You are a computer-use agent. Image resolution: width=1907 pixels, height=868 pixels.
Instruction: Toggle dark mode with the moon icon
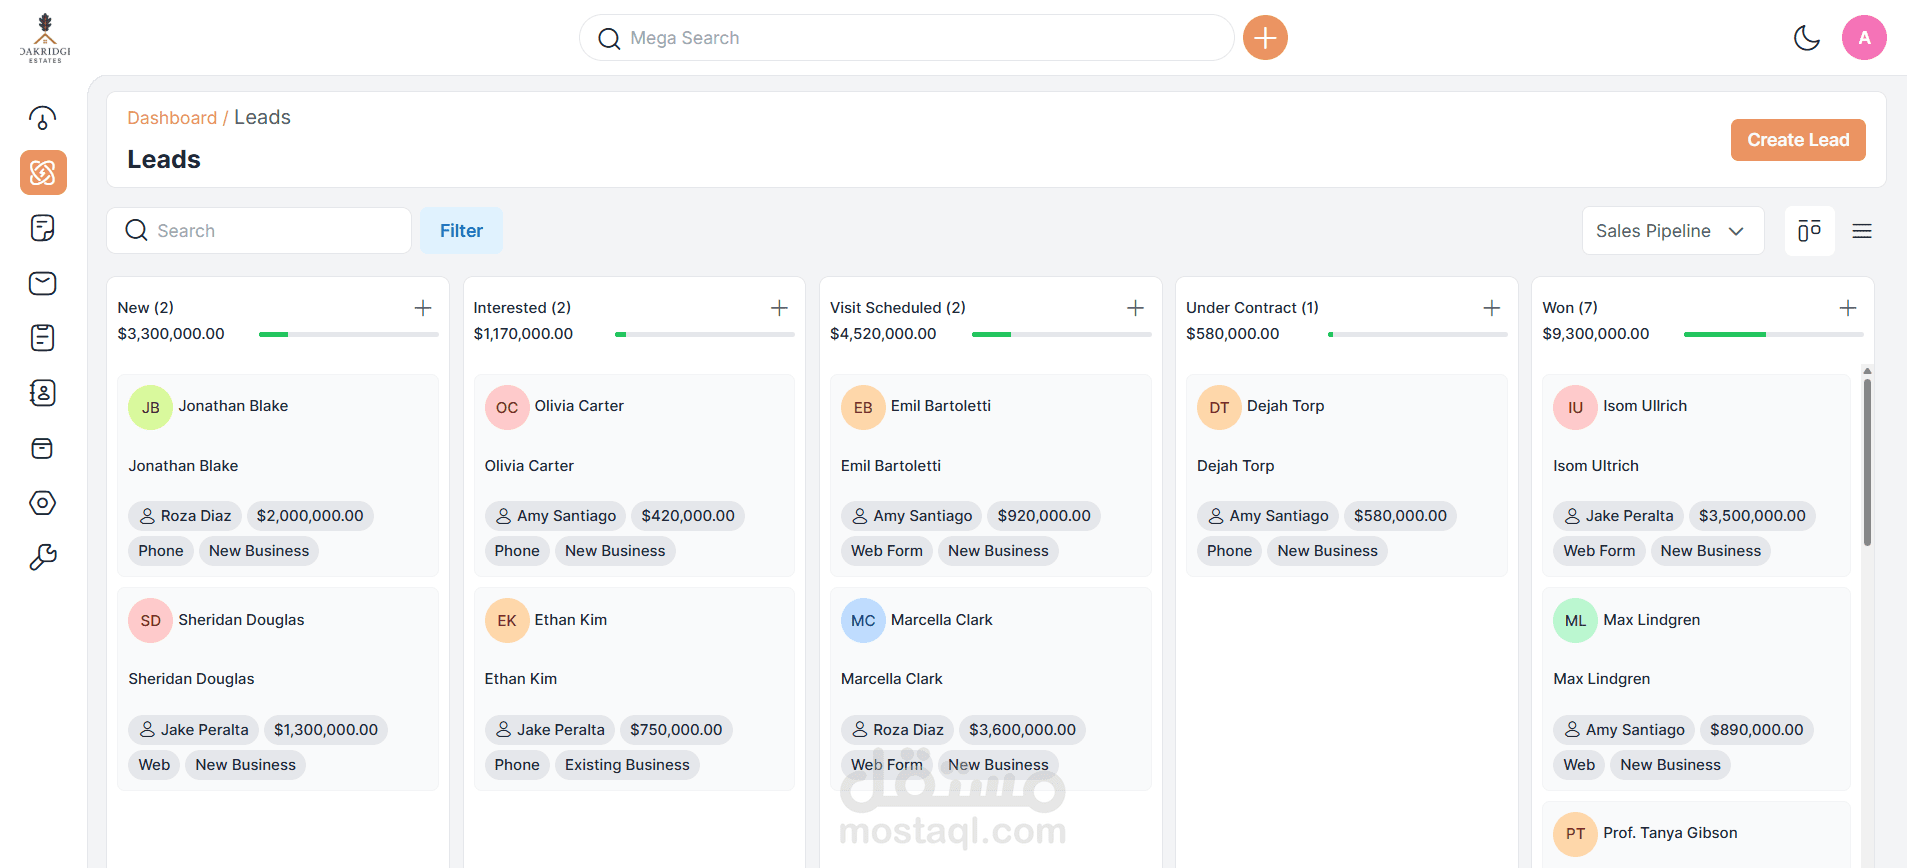pyautogui.click(x=1806, y=38)
